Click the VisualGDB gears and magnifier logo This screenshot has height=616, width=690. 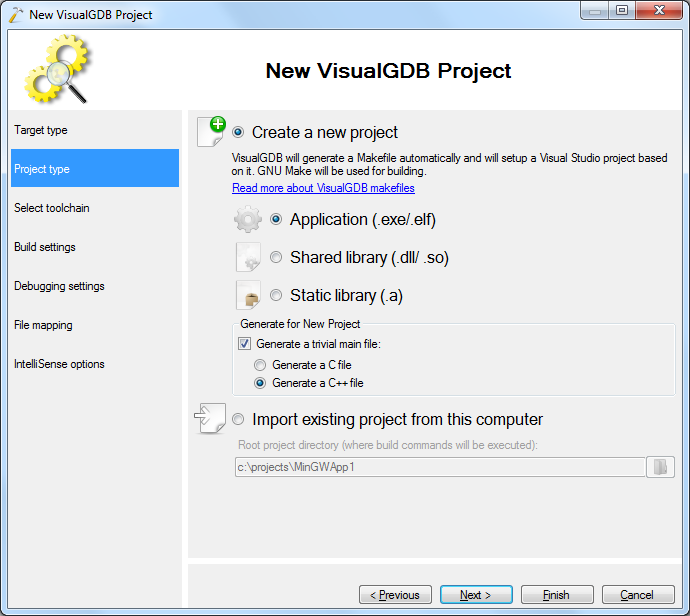click(56, 69)
